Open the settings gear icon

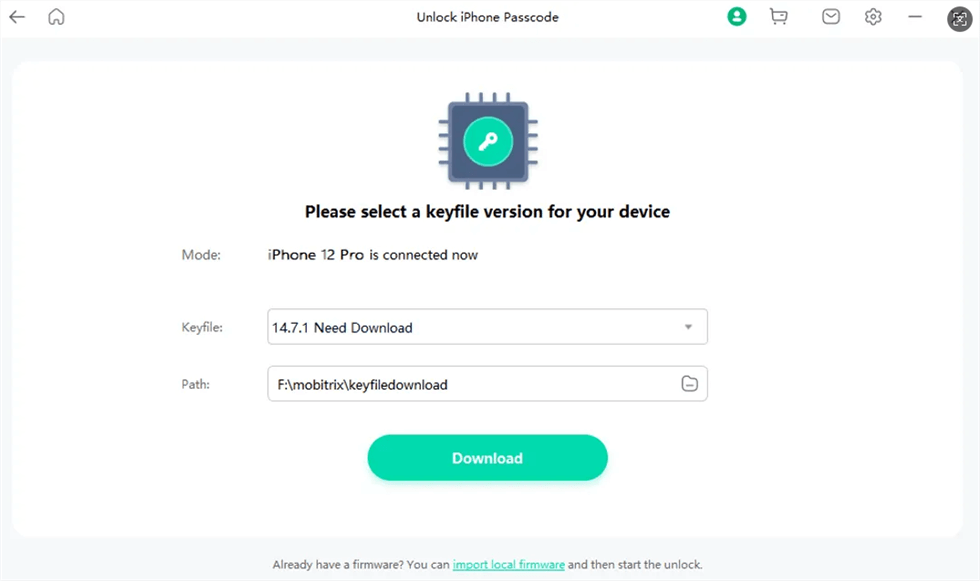coord(873,17)
